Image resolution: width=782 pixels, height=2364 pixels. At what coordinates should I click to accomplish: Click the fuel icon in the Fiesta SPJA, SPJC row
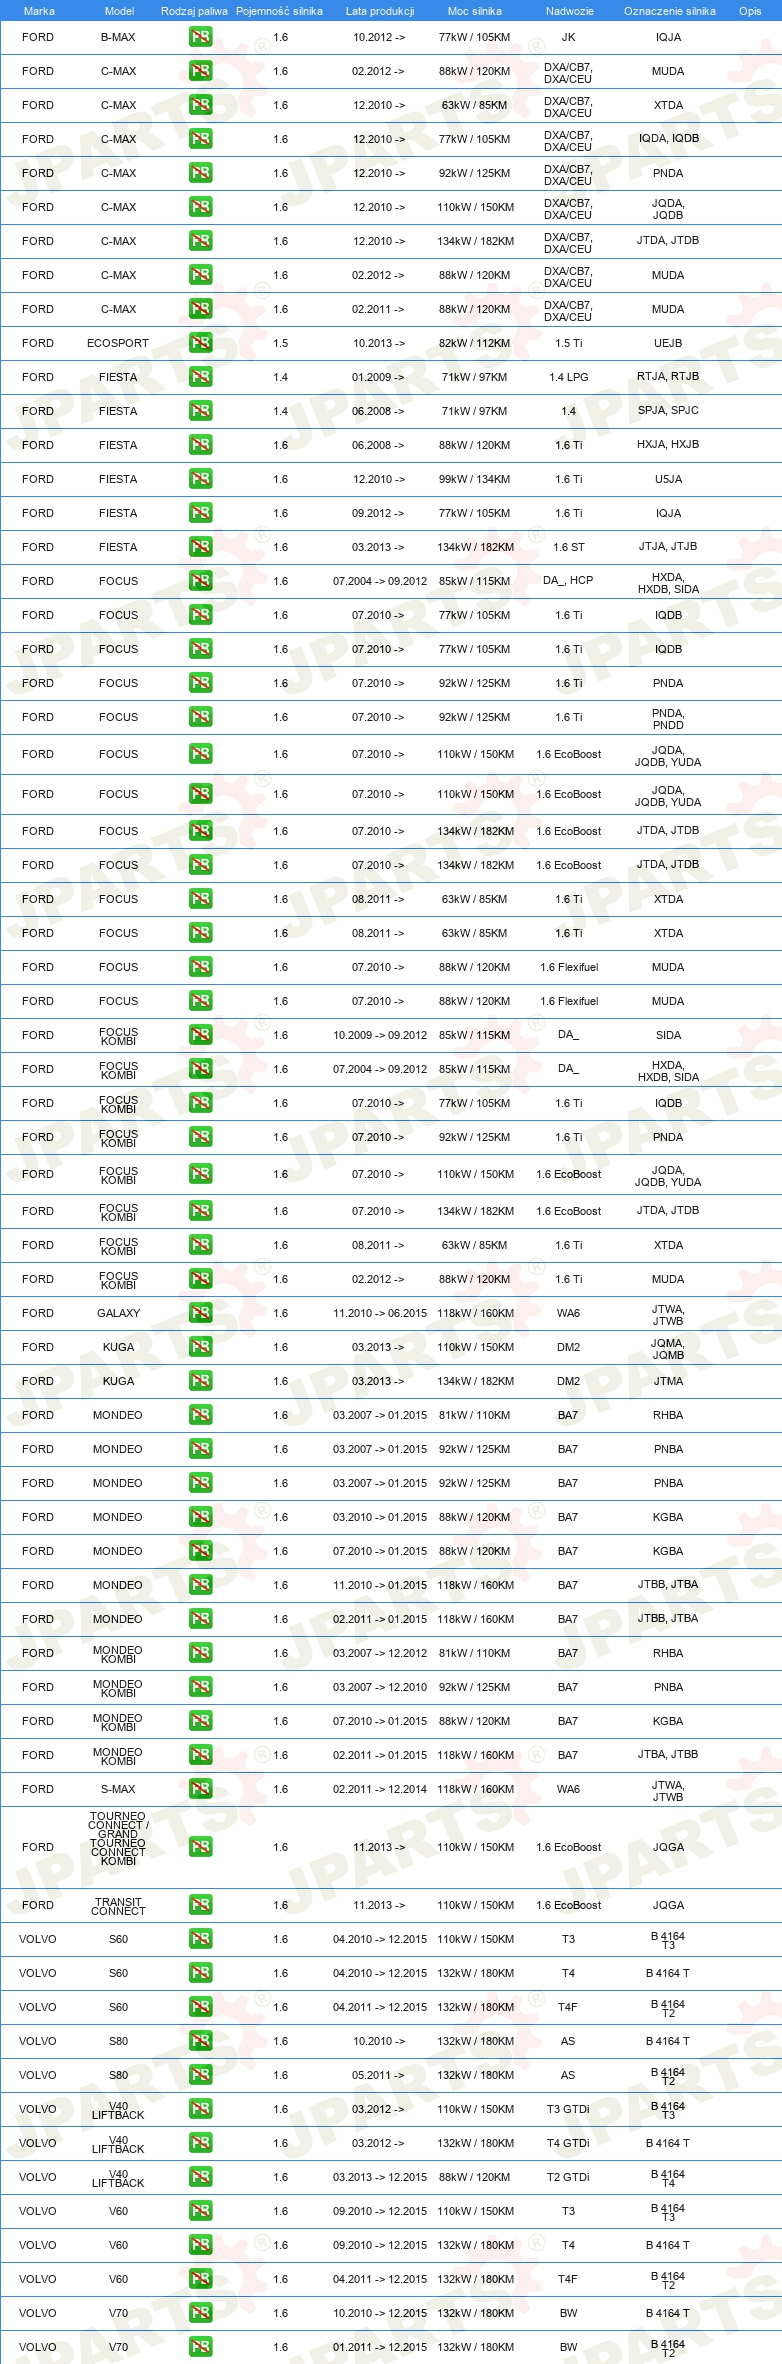click(x=201, y=411)
